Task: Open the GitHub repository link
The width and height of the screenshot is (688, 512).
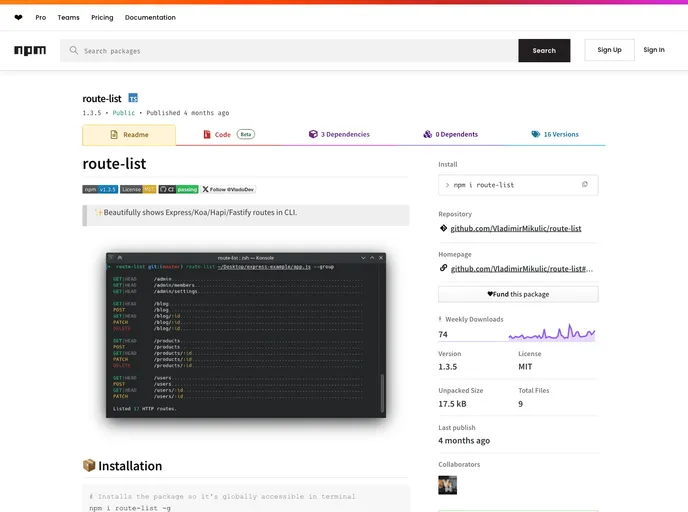Action: [x=516, y=228]
